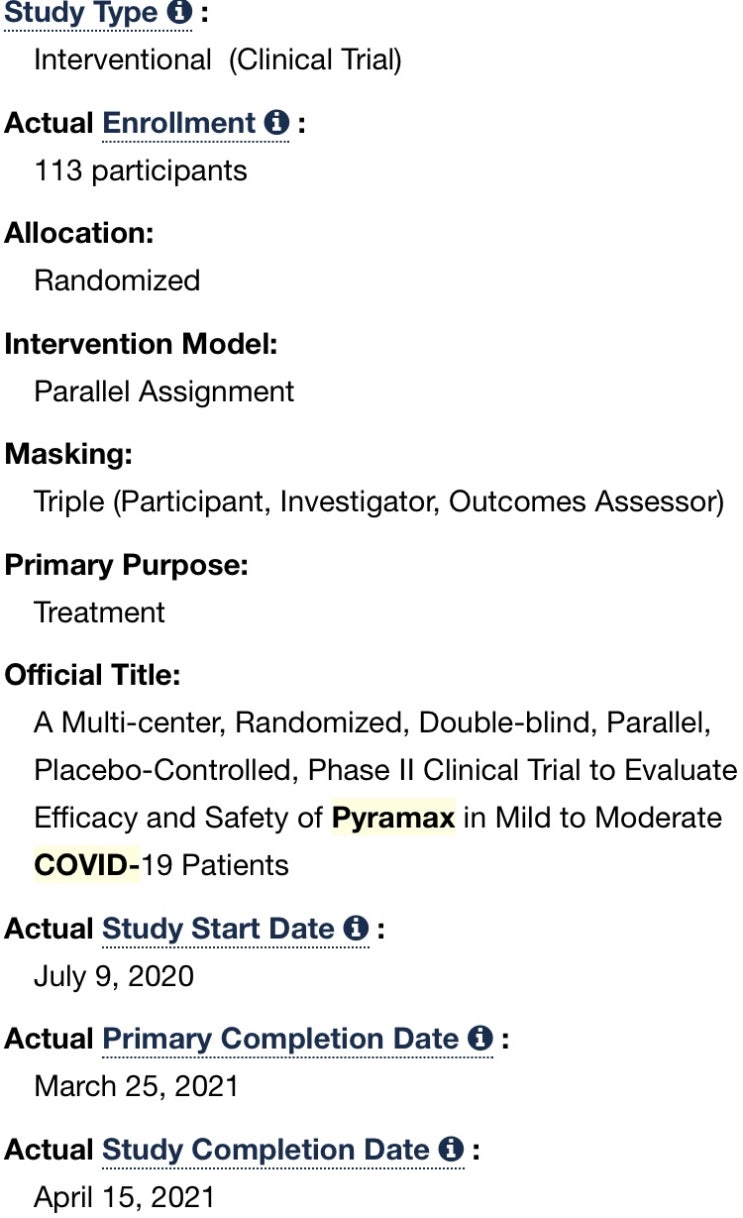Image resolution: width=743 pixels, height=1218 pixels.
Task: Open the Study Type definition link
Action: click(x=81, y=13)
